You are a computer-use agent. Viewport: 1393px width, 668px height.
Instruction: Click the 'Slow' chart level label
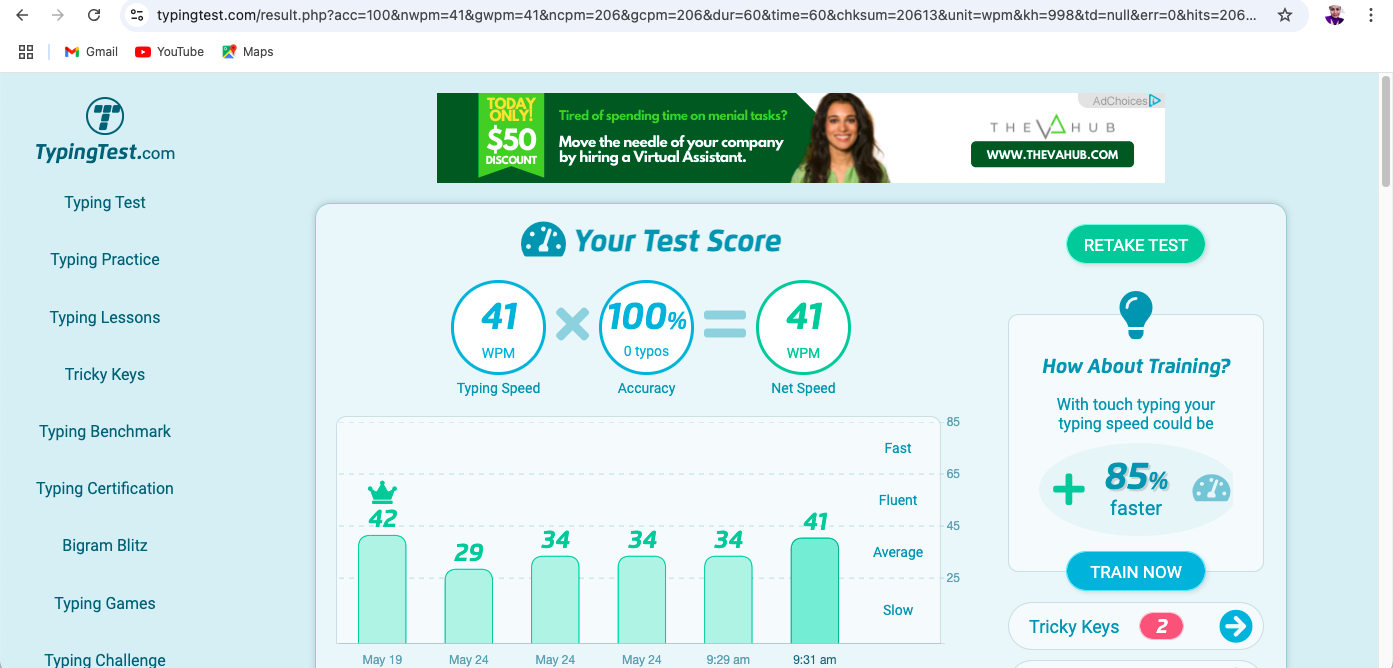click(x=898, y=610)
